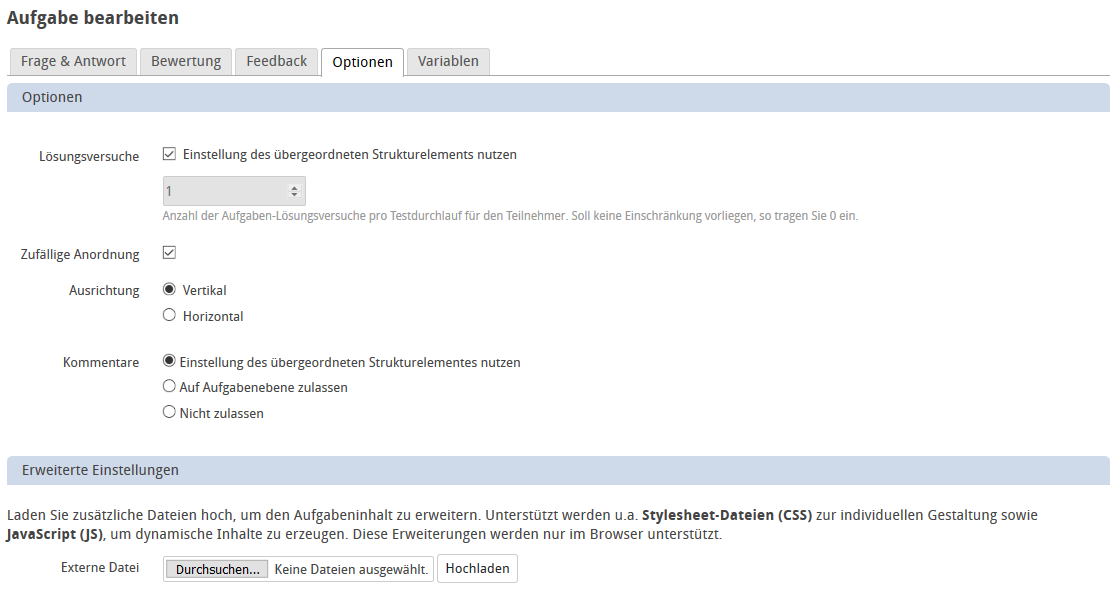Viewport: 1117px width, 599px height.
Task: Switch to the Frage & Antwort tab
Action: 72,61
